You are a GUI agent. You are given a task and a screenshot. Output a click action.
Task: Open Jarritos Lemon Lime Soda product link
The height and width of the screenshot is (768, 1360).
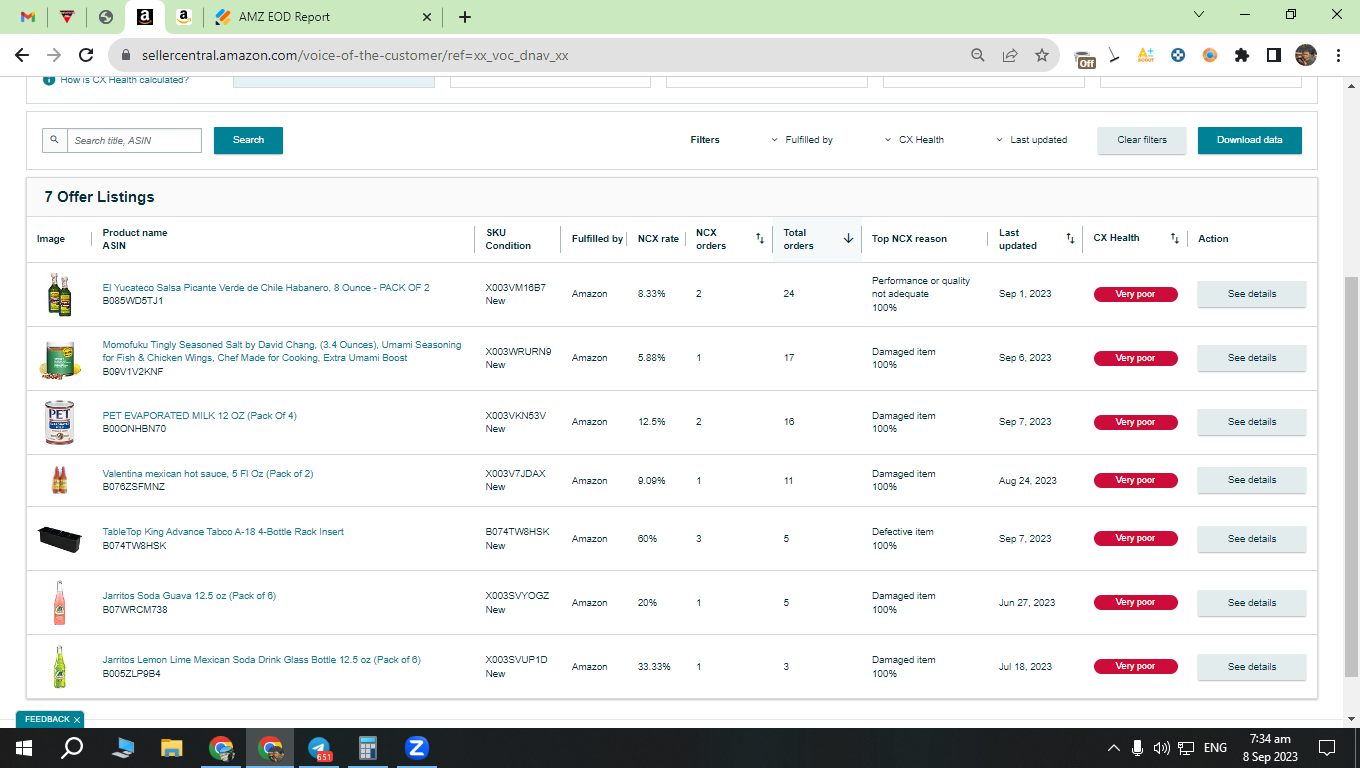(261, 660)
